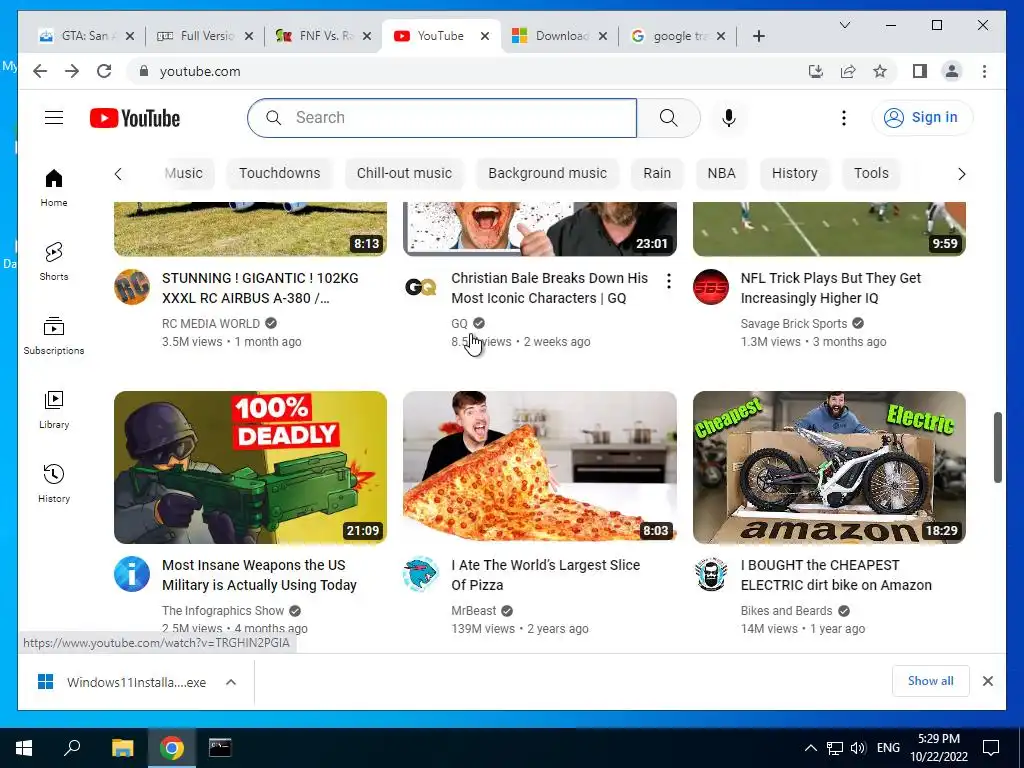This screenshot has height=768, width=1024.
Task: Open RC MEDIA WORLD channel avatar
Action: [x=132, y=287]
